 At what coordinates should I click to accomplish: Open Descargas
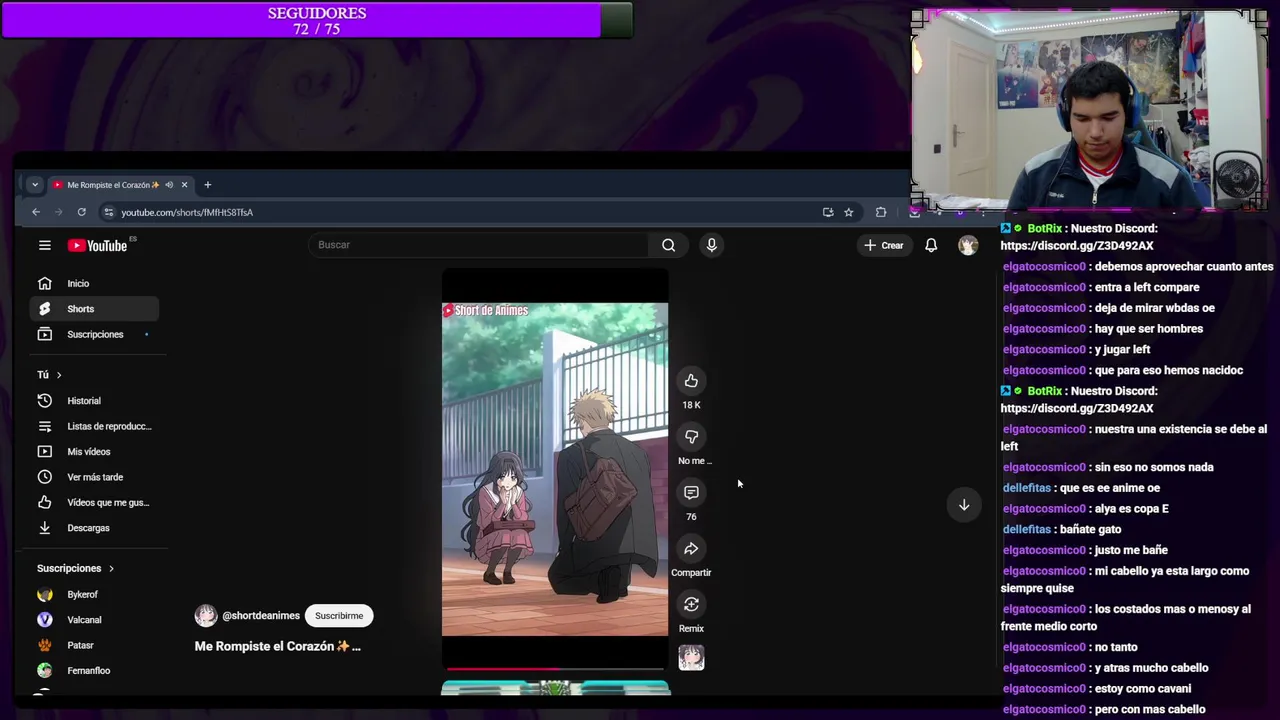pyautogui.click(x=94, y=528)
